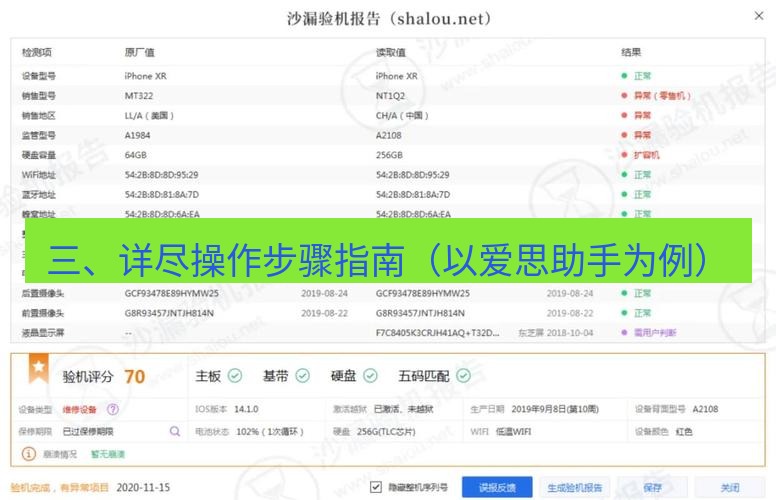This screenshot has width=776, height=500.
Task: Click the 保存 button
Action: click(652, 487)
